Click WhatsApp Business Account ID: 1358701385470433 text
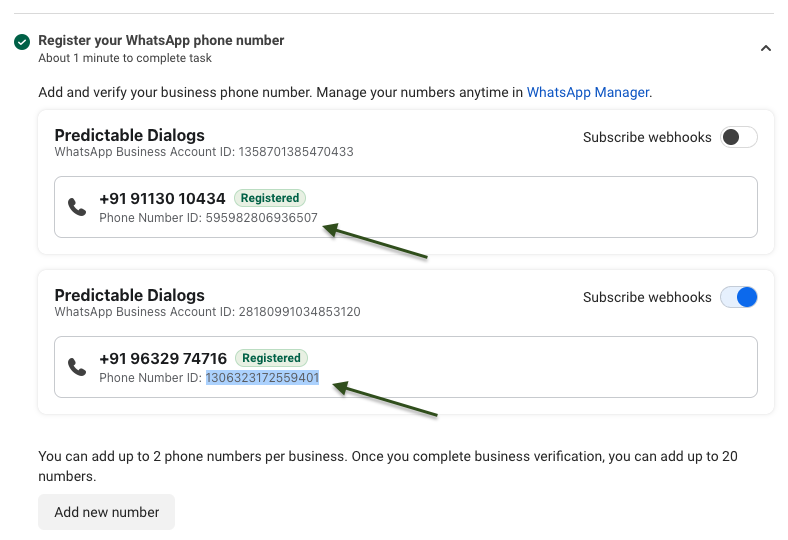The width and height of the screenshot is (788, 540). [204, 152]
